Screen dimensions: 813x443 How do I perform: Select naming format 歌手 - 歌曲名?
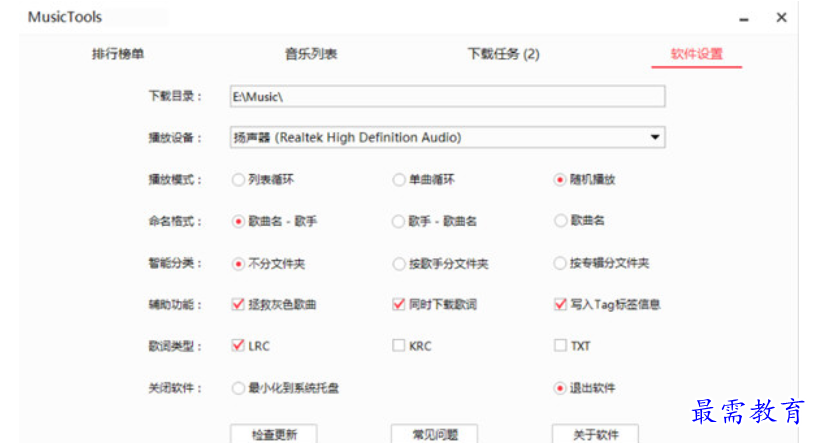click(x=398, y=222)
